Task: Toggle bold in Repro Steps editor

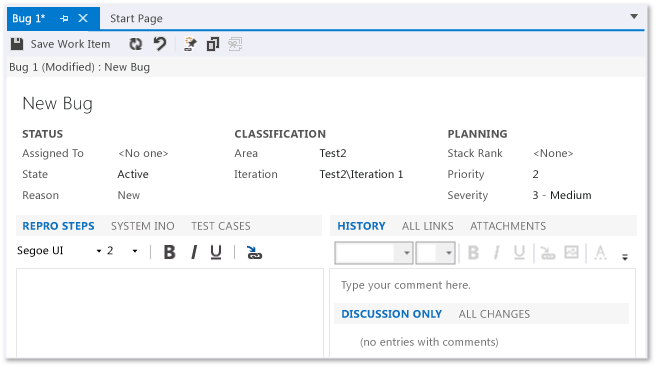Action: pos(169,252)
